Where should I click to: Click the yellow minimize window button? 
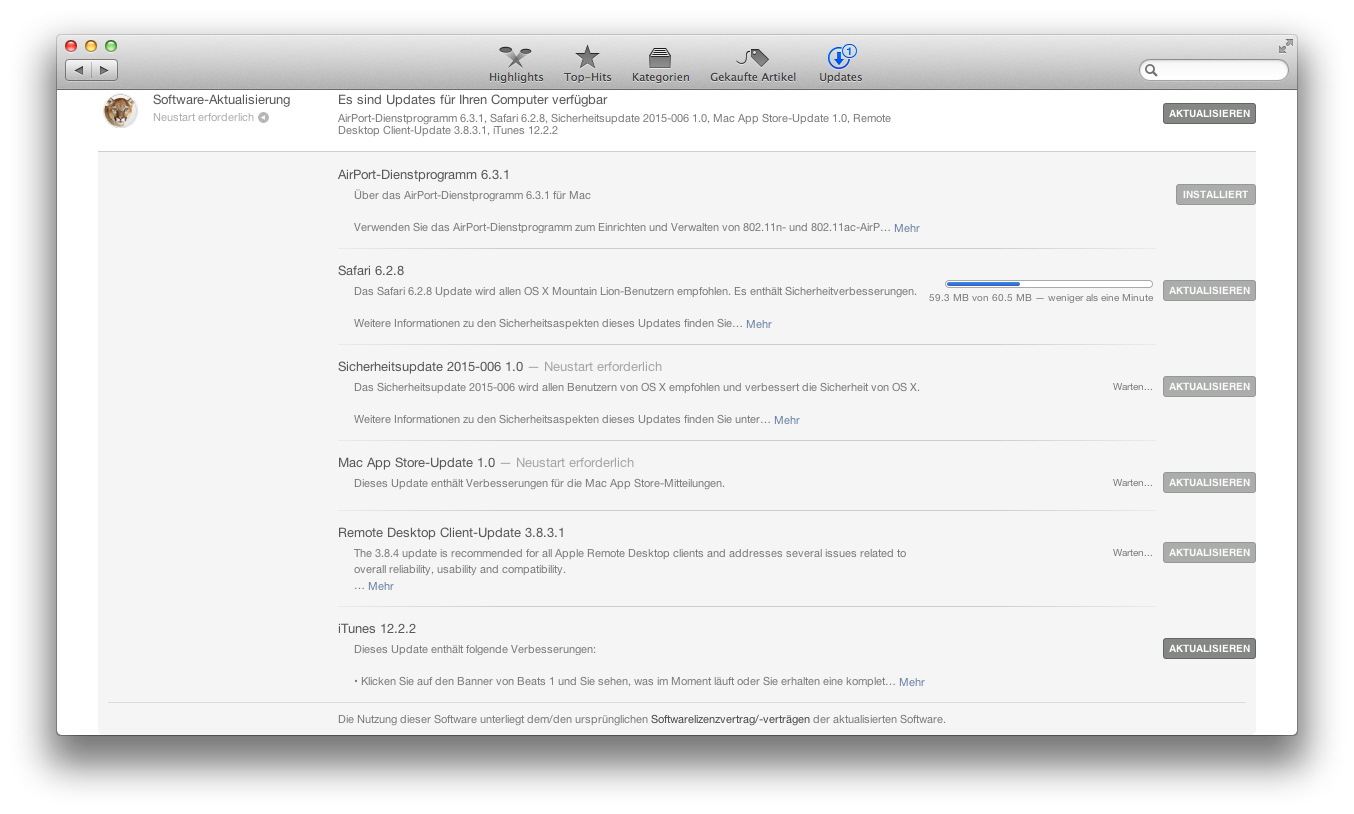(91, 46)
